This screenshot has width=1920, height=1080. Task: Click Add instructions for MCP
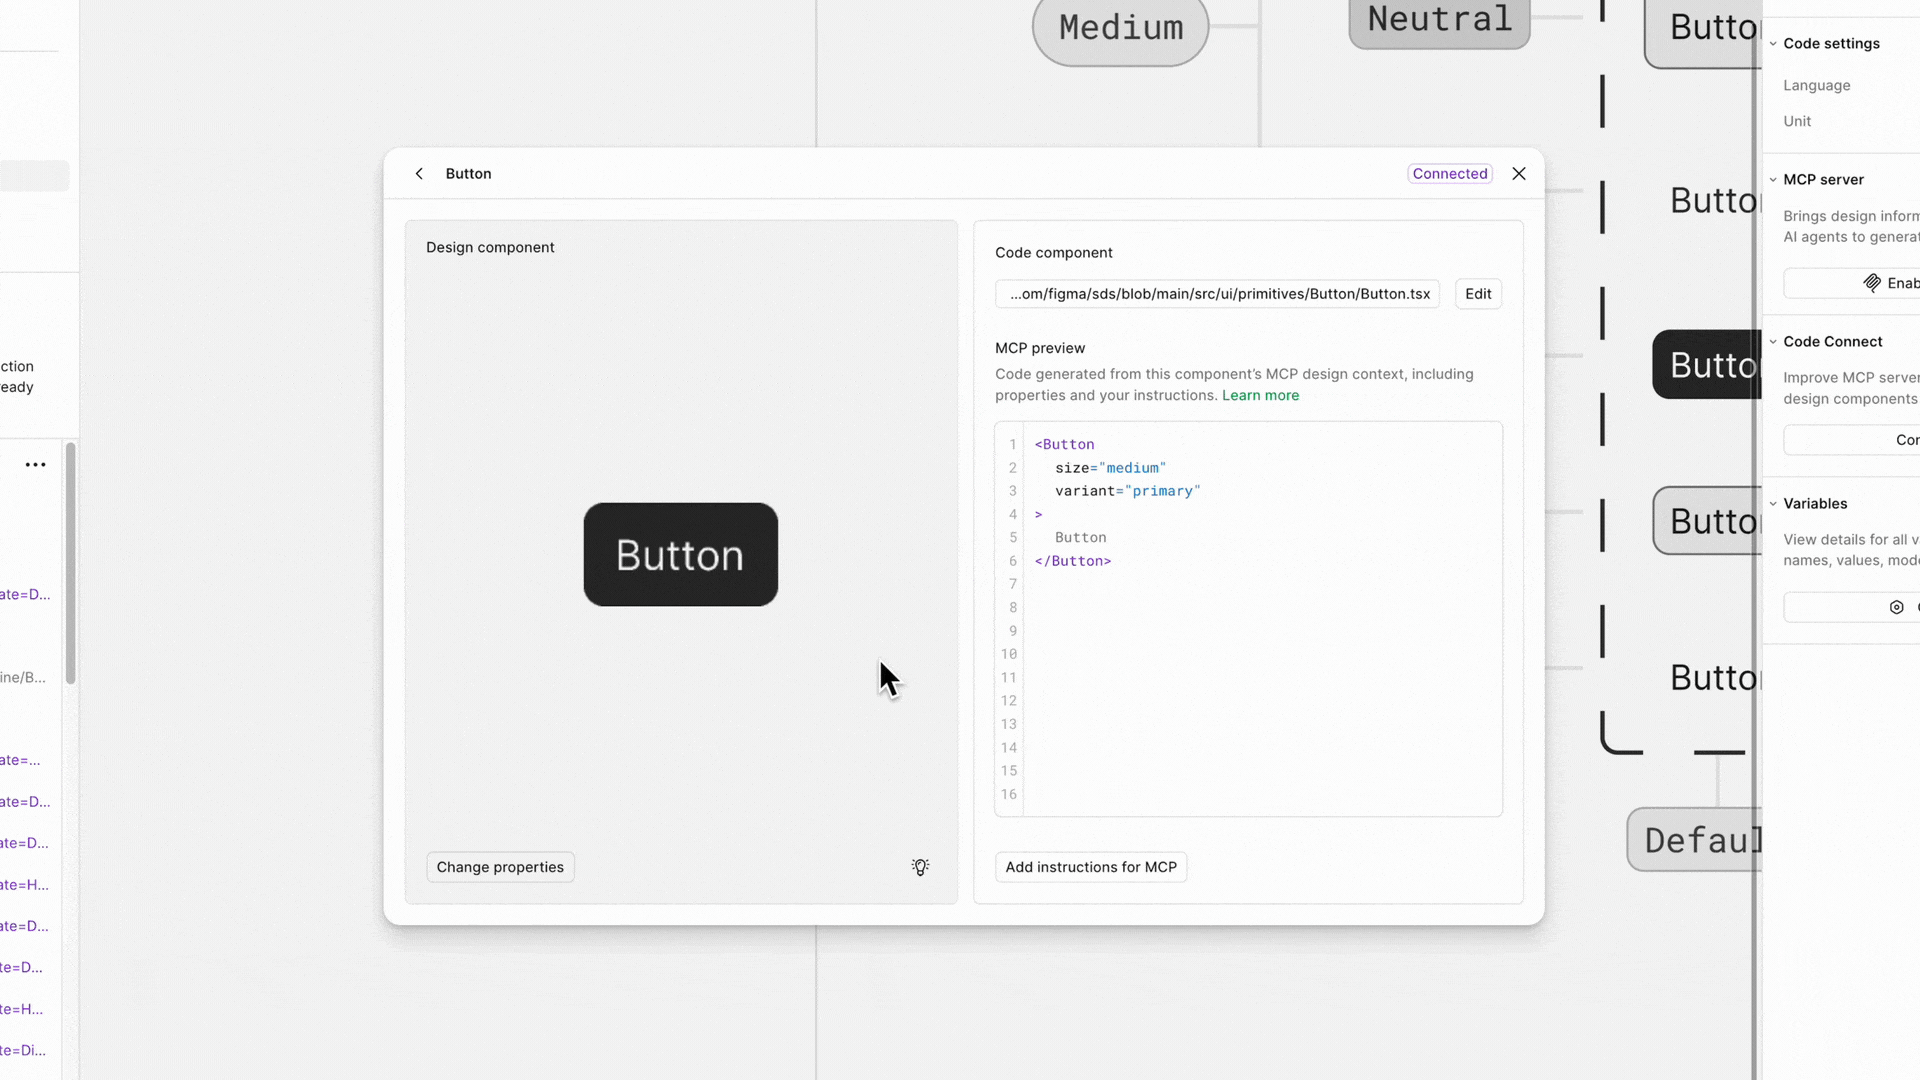coord(1090,867)
